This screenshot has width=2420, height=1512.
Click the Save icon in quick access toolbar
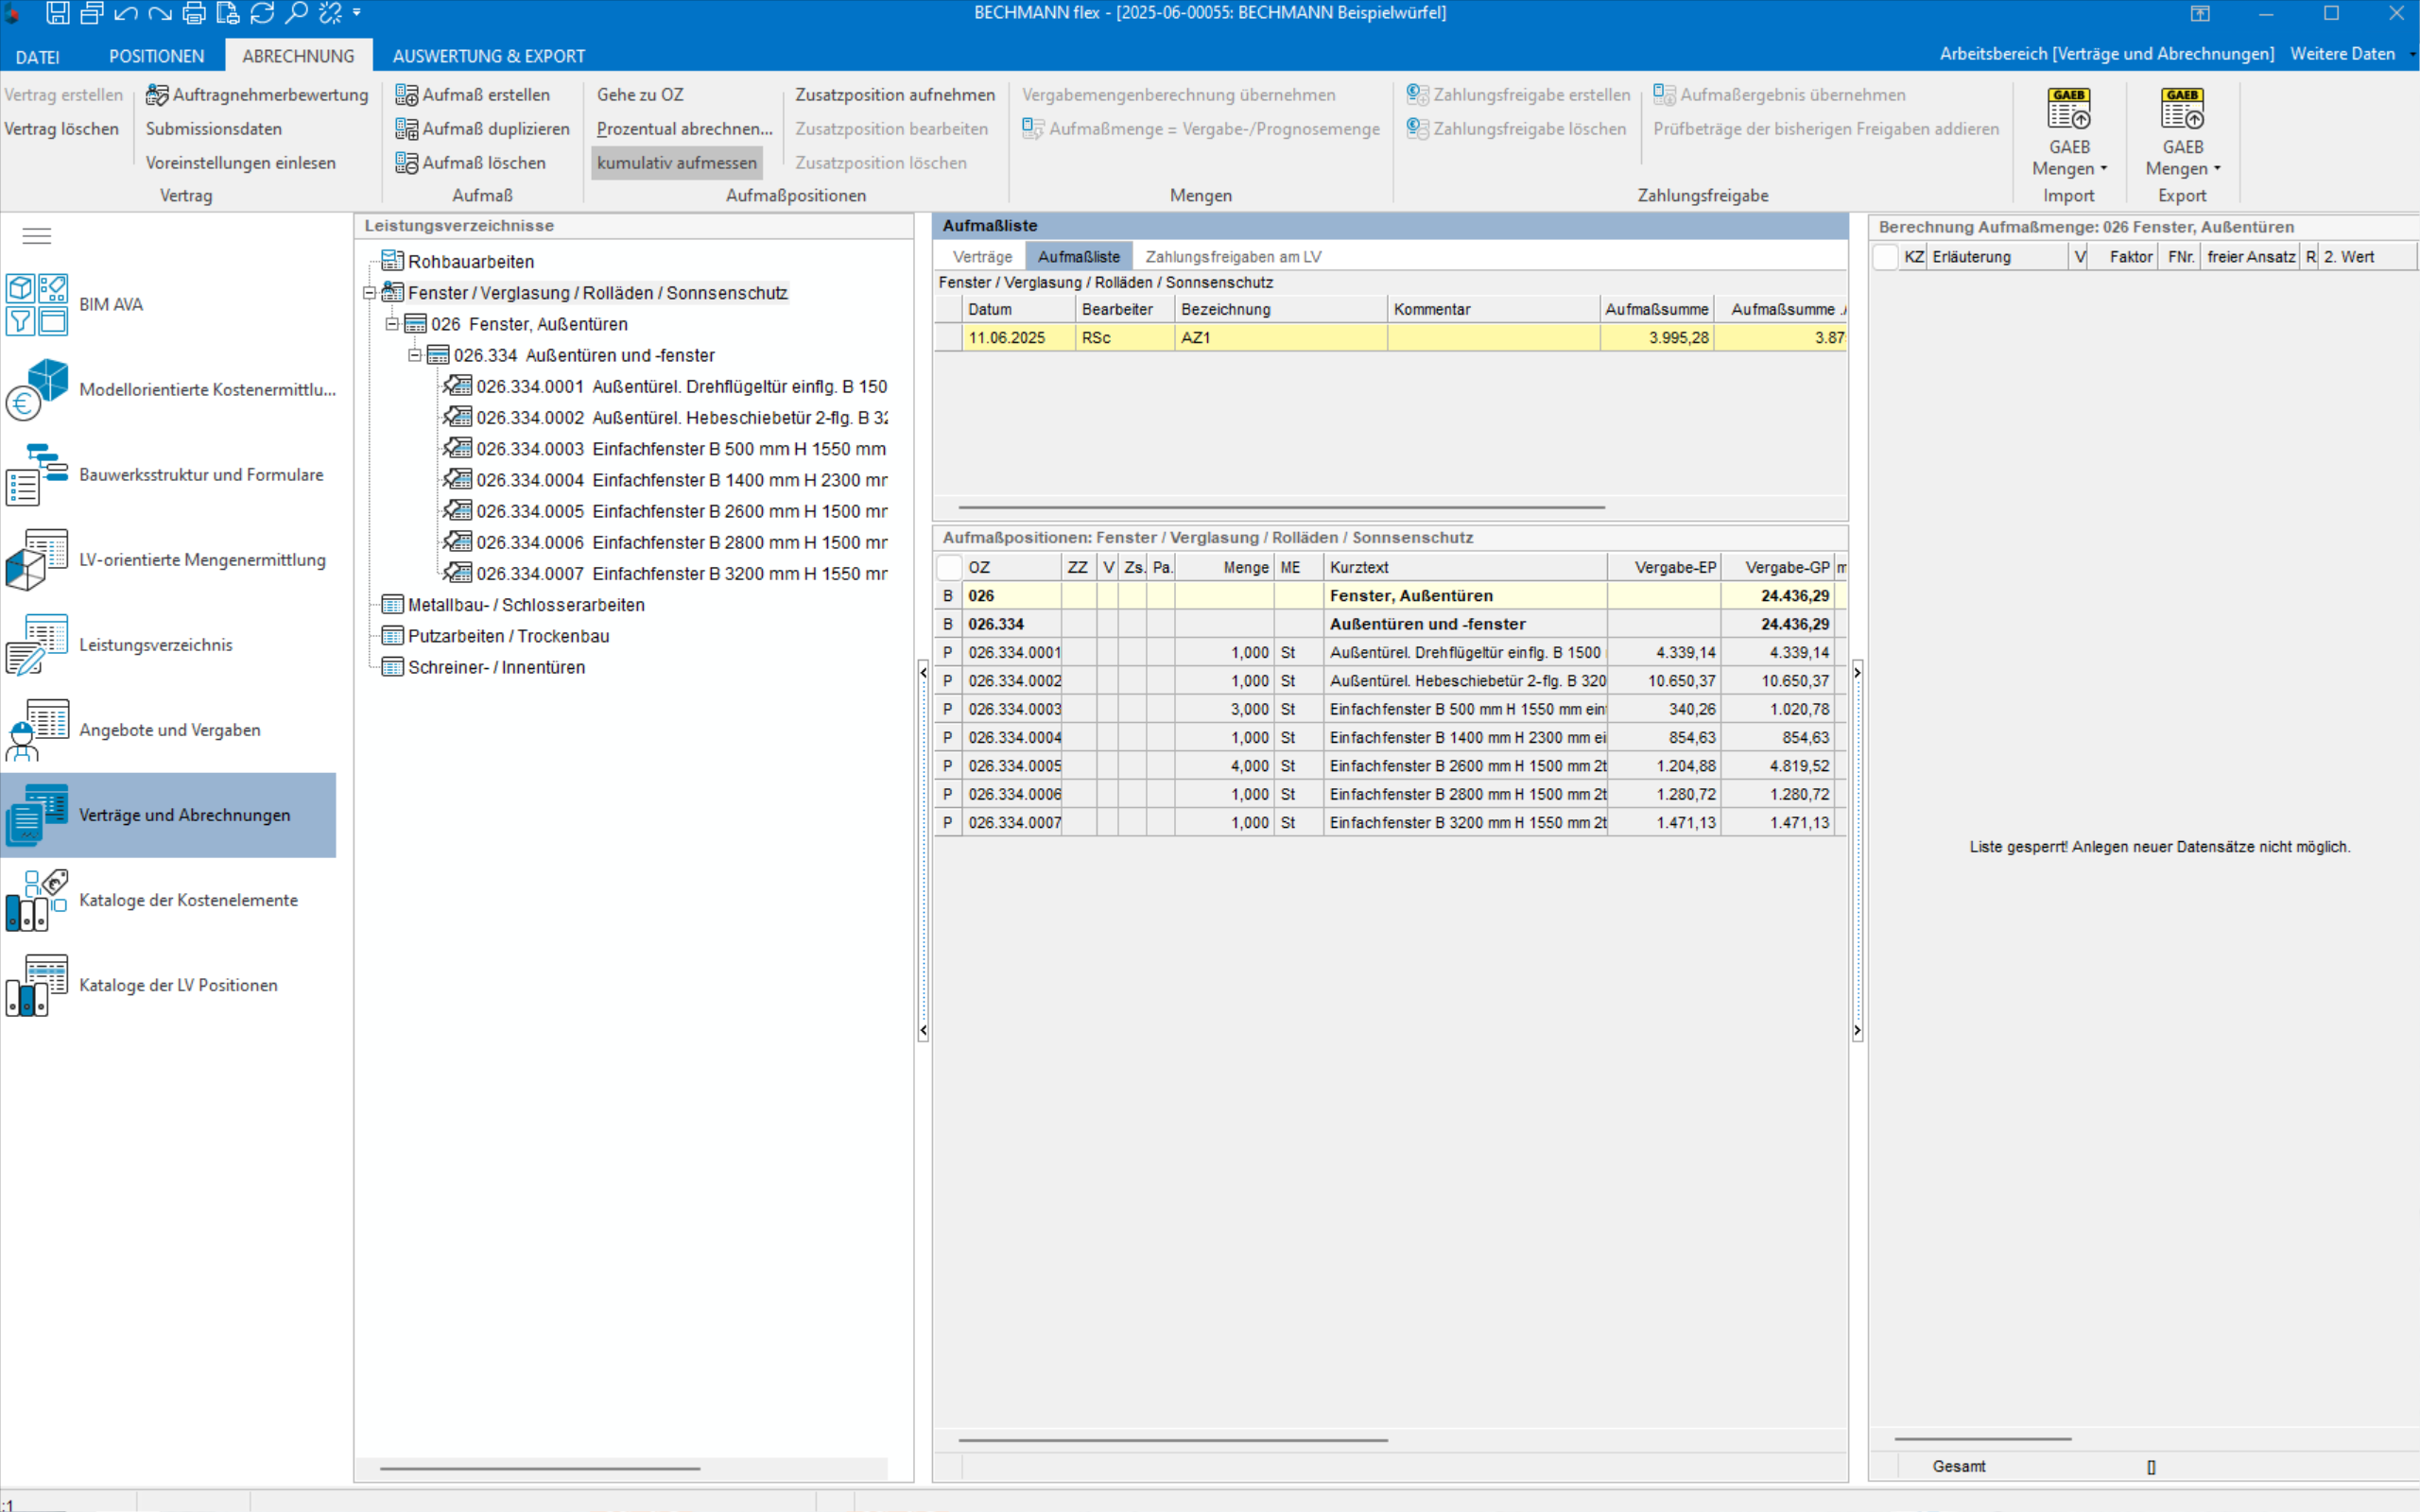coord(57,13)
